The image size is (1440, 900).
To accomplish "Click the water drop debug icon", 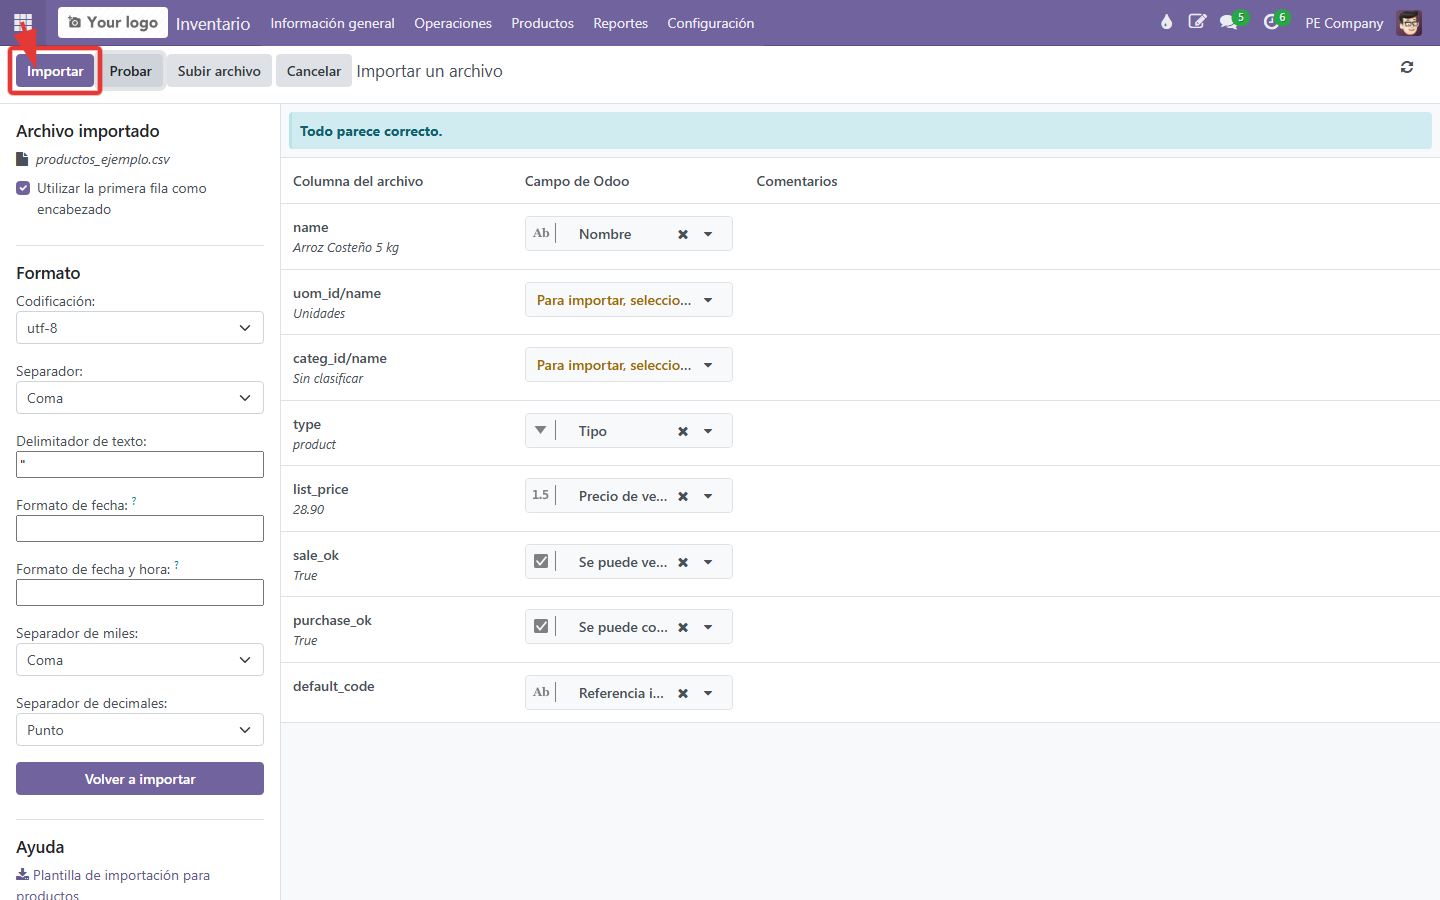I will 1166,22.
